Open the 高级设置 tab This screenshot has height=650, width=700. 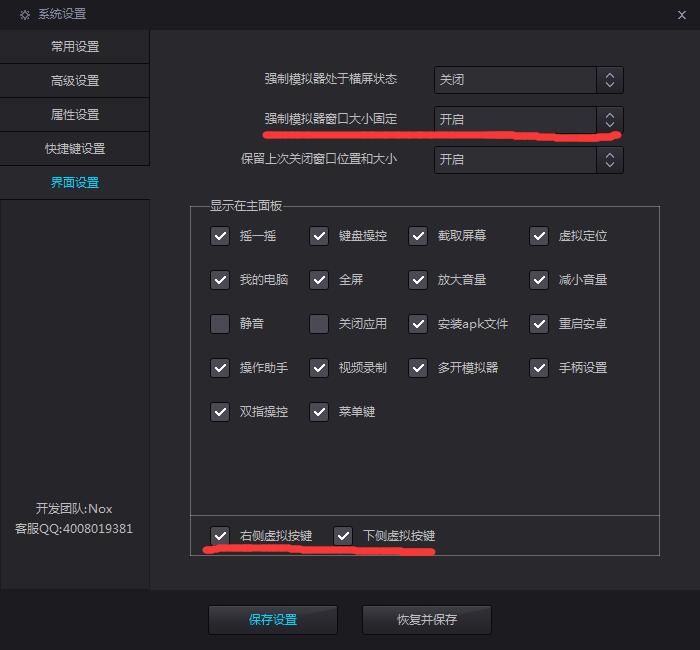click(75, 80)
